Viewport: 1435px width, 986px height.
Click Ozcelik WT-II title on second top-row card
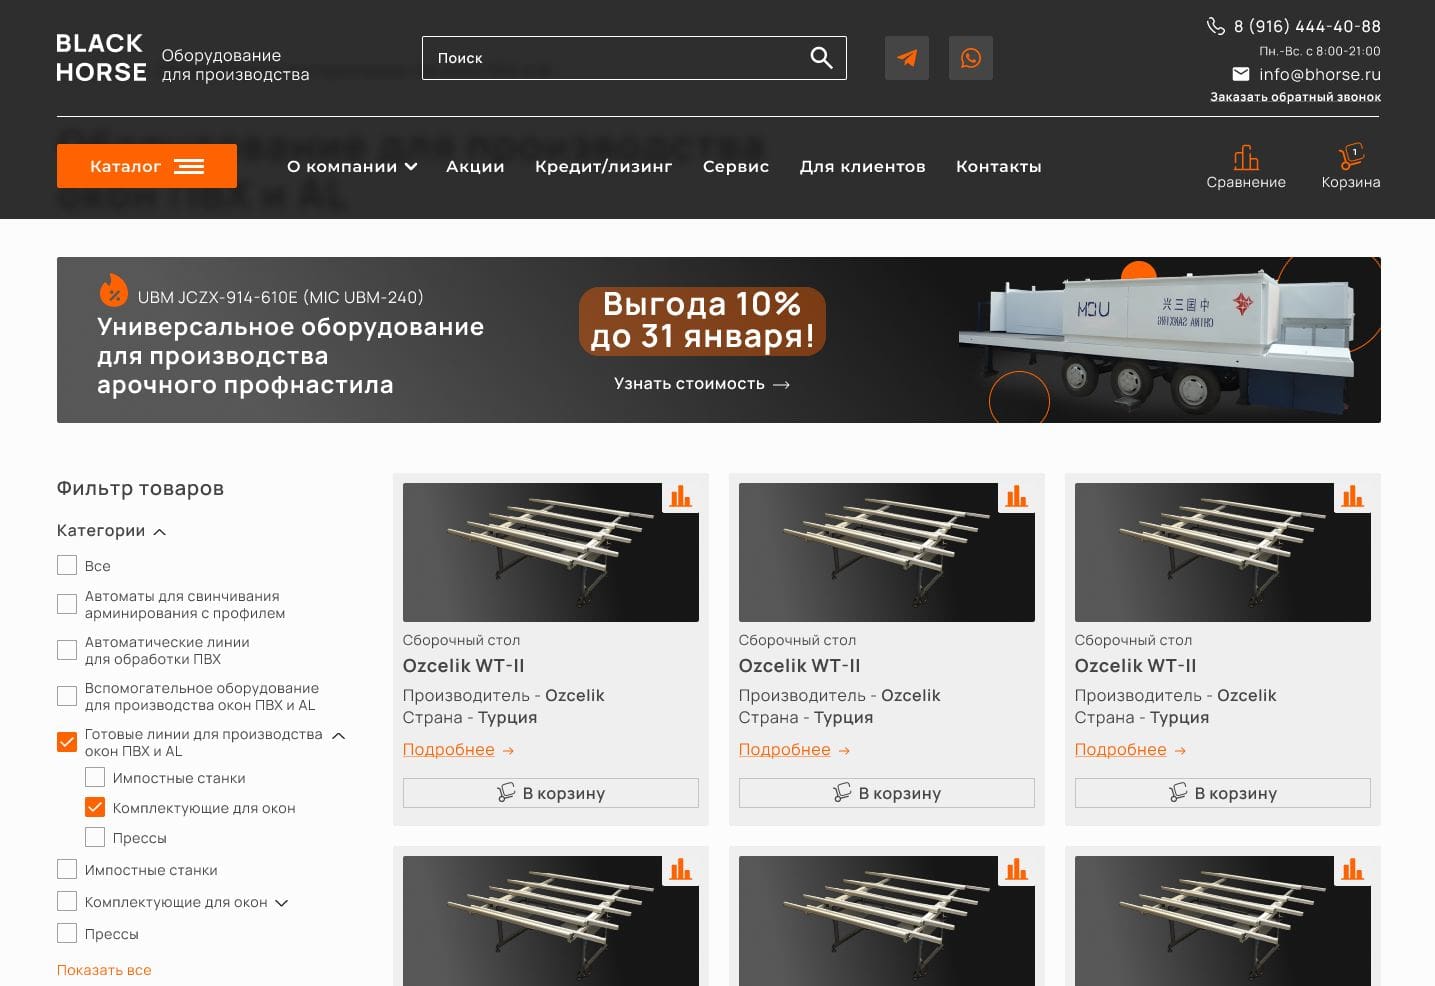tap(800, 666)
